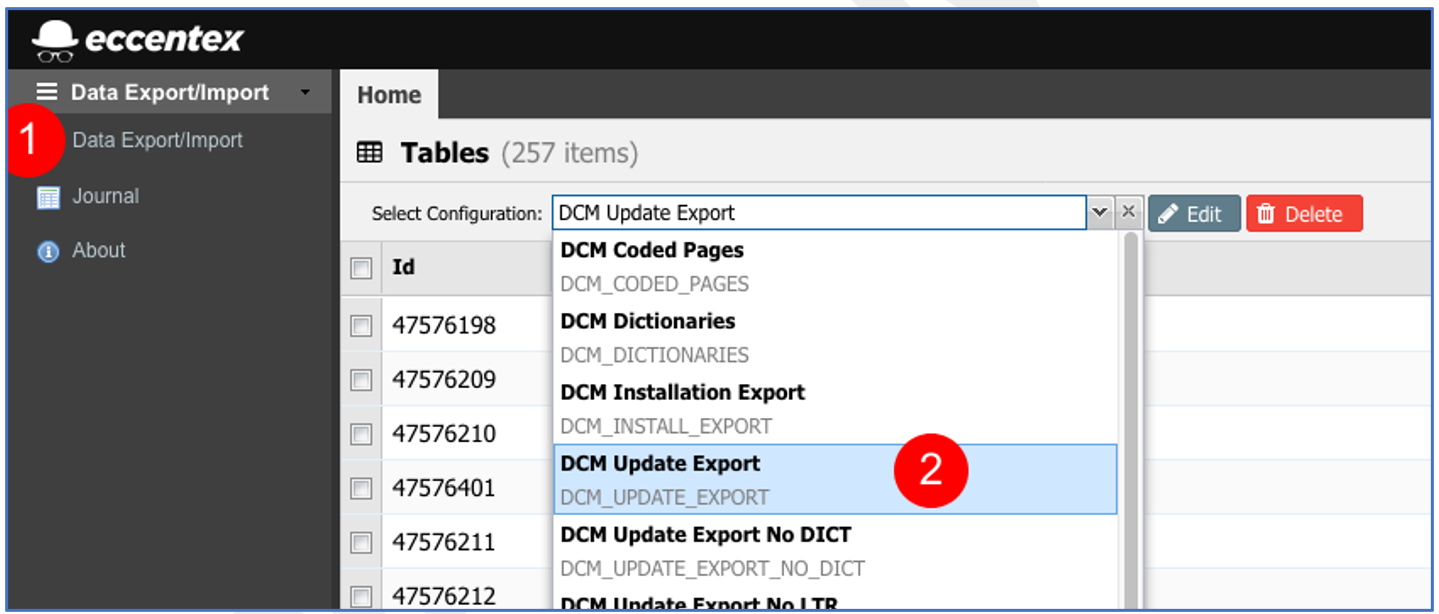1439x614 pixels.
Task: Open the hamburger menu icon
Action: coord(47,92)
